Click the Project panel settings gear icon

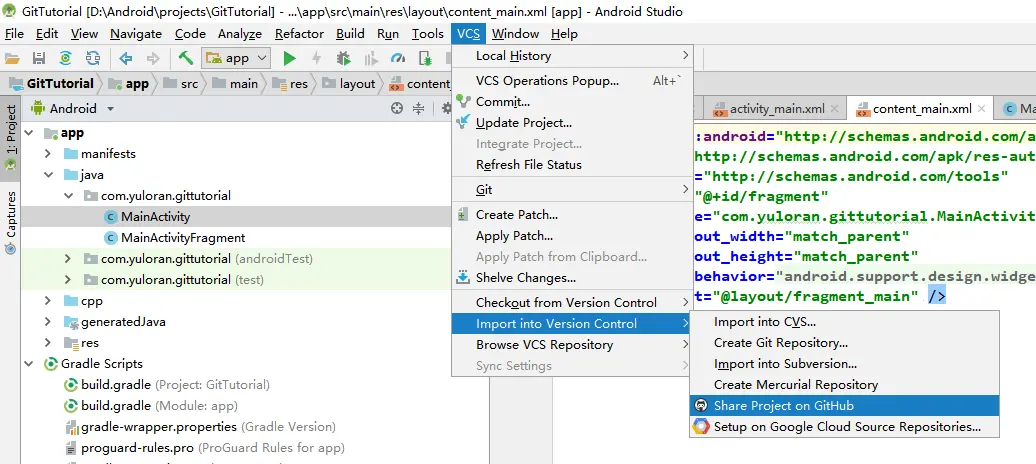tap(446, 108)
